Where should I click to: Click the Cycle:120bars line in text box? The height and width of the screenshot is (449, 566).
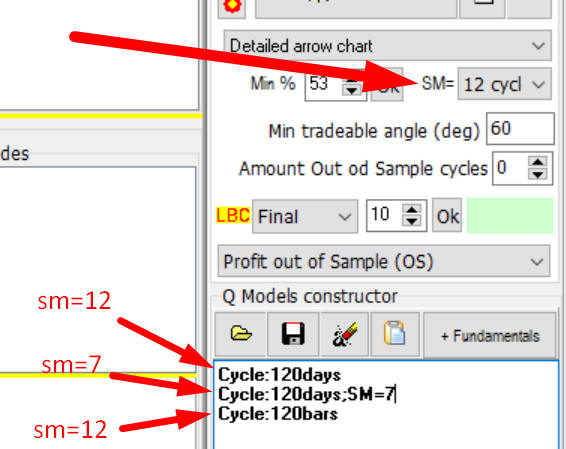click(x=278, y=414)
